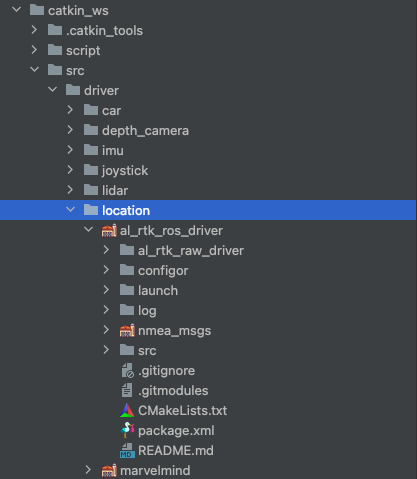Click the stork icon next to package.xml
This screenshot has width=417, height=479.
click(x=127, y=430)
